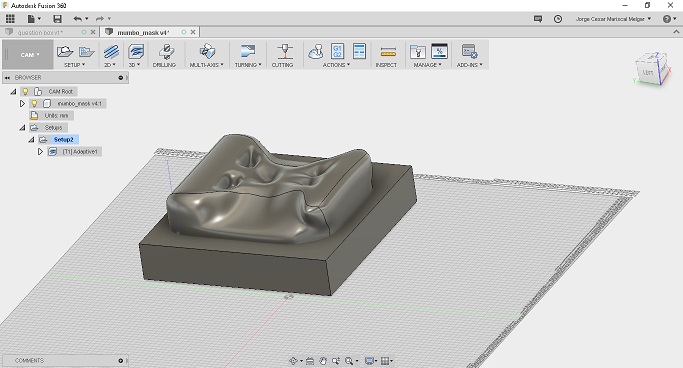Click the Look At tool
Image resolution: width=683 pixels, height=368 pixels.
point(310,361)
